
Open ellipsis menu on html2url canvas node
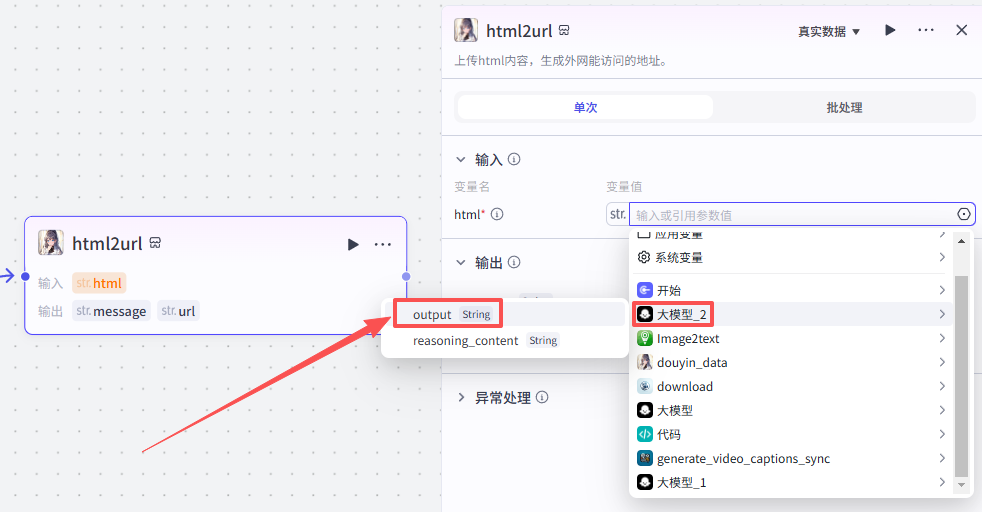point(383,244)
